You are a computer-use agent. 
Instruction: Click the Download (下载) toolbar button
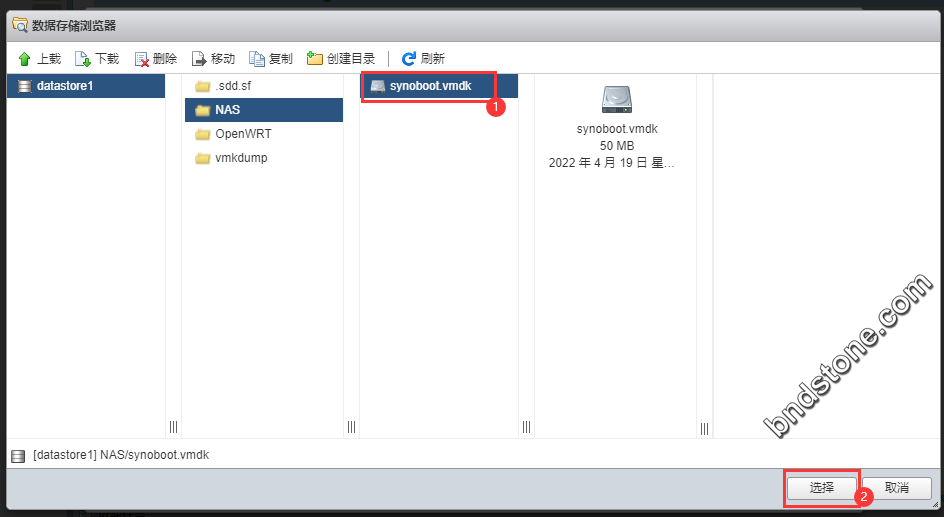click(x=98, y=58)
